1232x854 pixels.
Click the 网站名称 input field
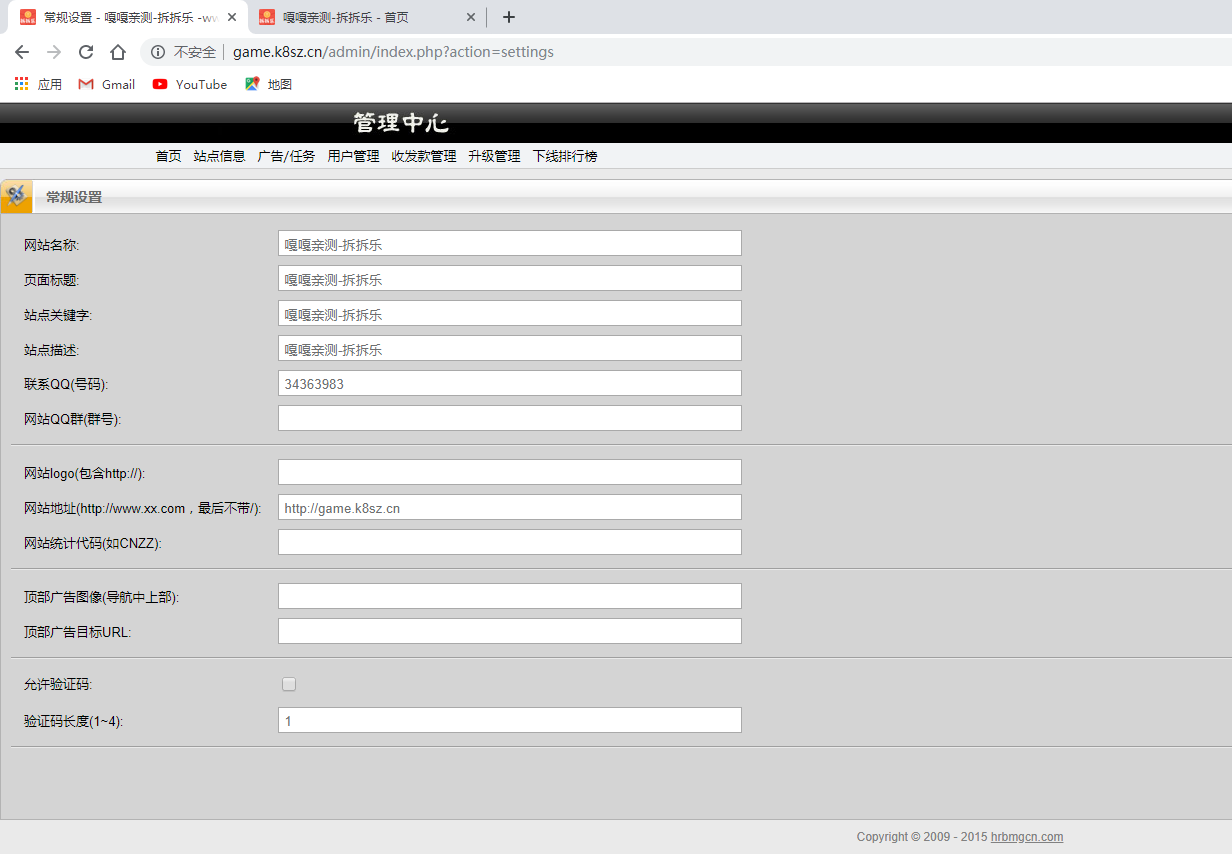point(509,244)
